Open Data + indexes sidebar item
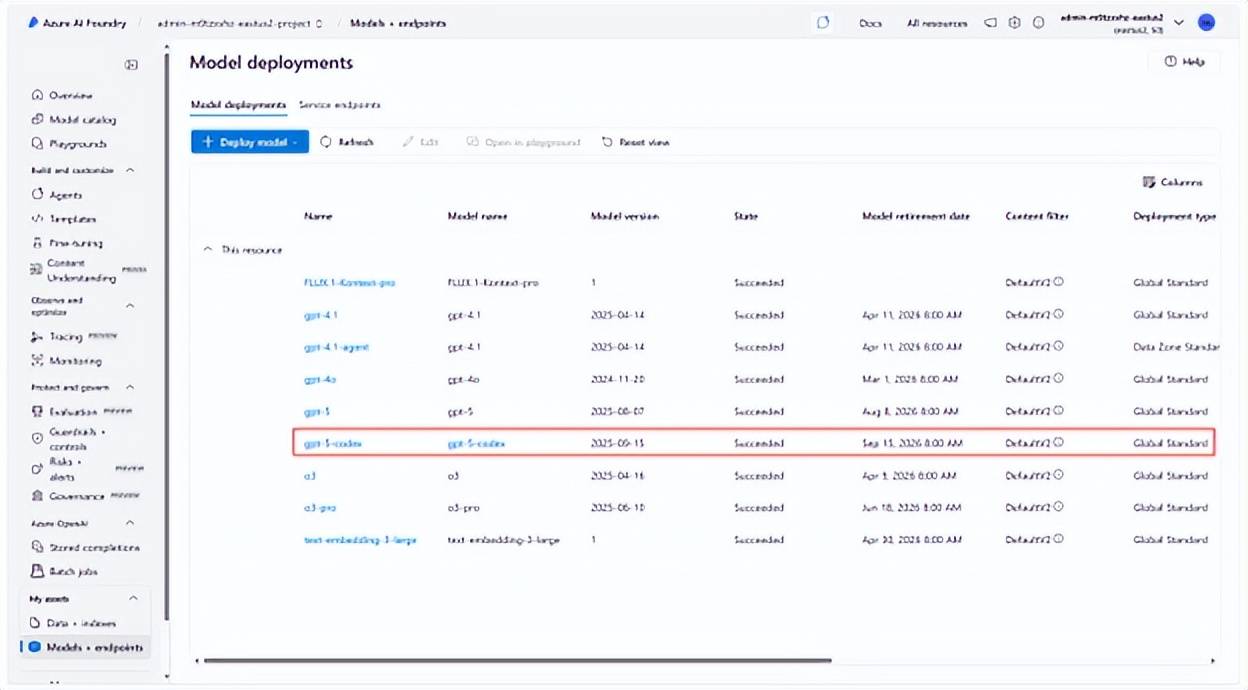Screen dimensions: 1248x690 pyautogui.click(x=74, y=623)
